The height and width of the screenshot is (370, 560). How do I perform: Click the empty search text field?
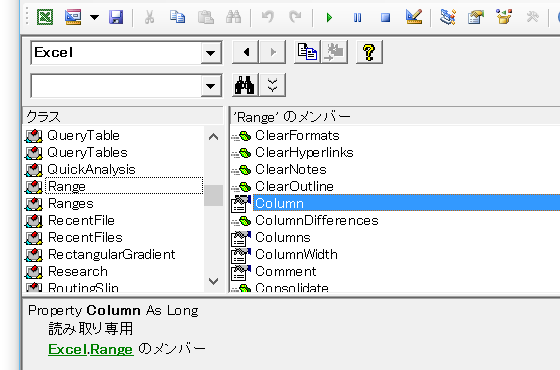point(116,86)
